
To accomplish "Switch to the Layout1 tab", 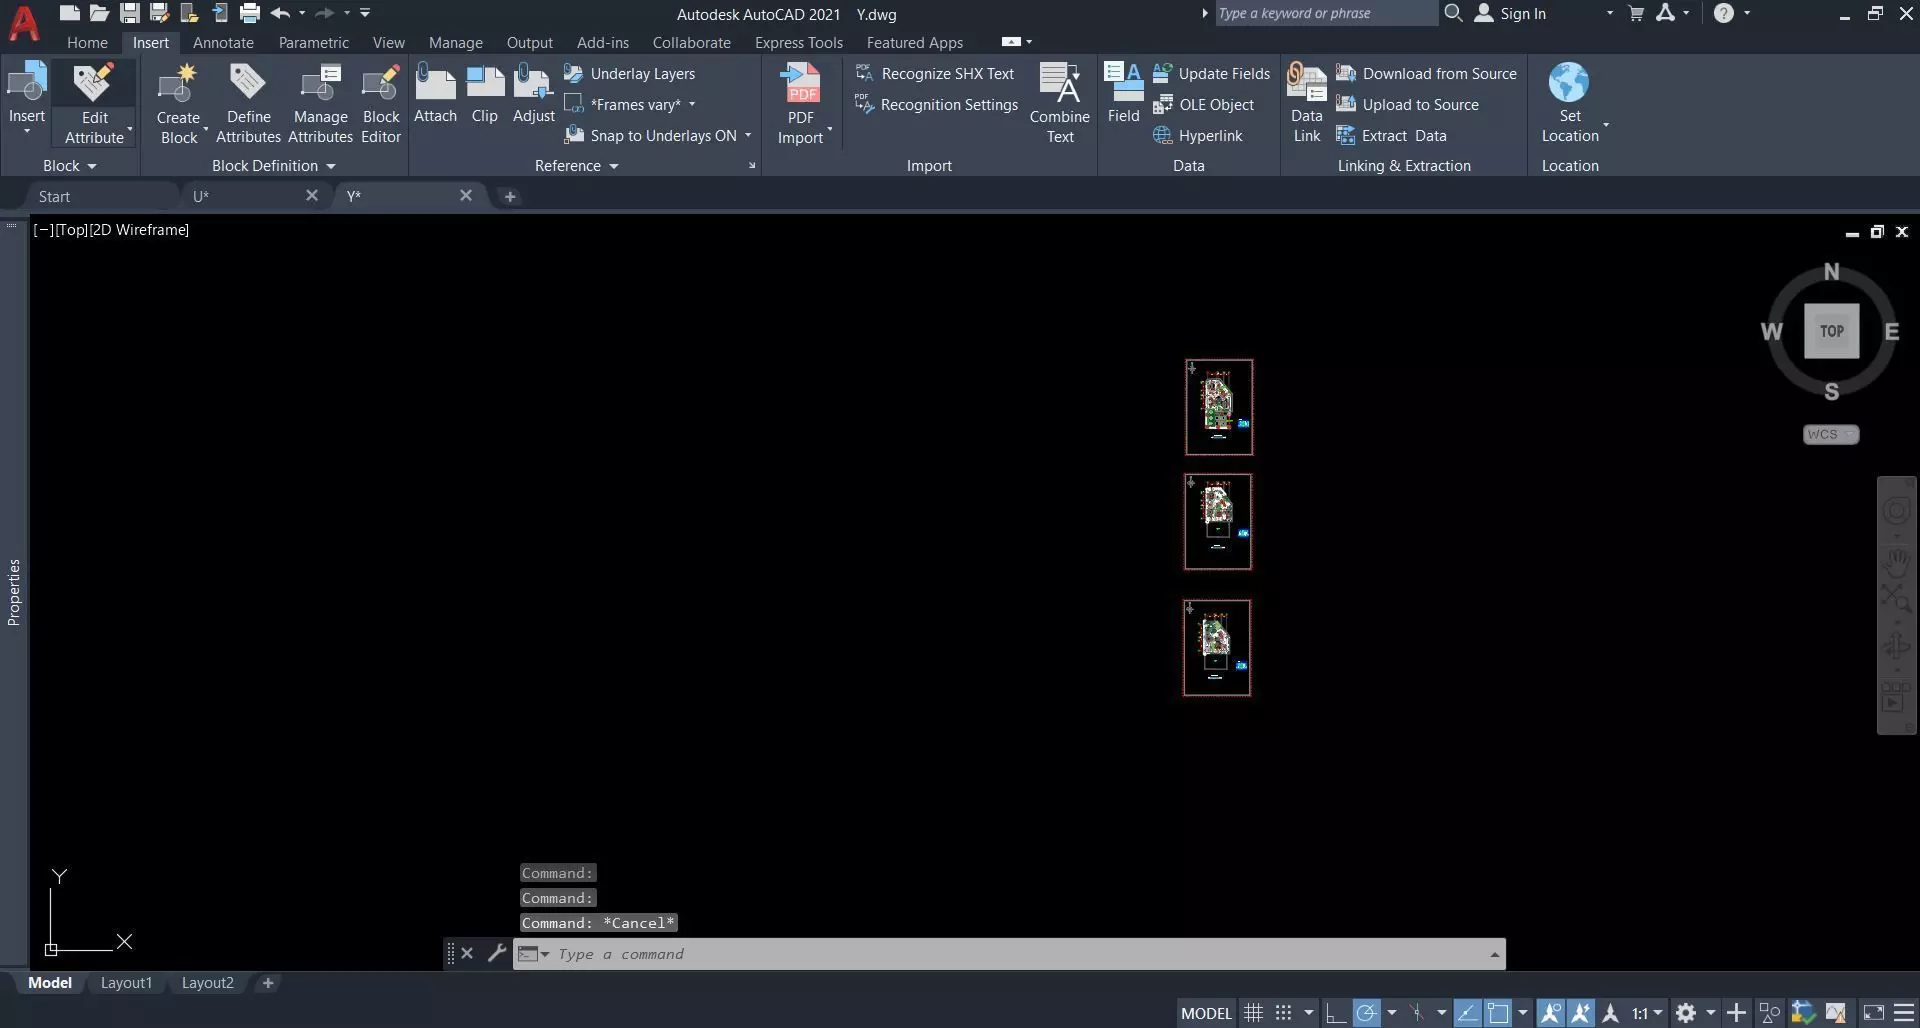I will coord(127,983).
